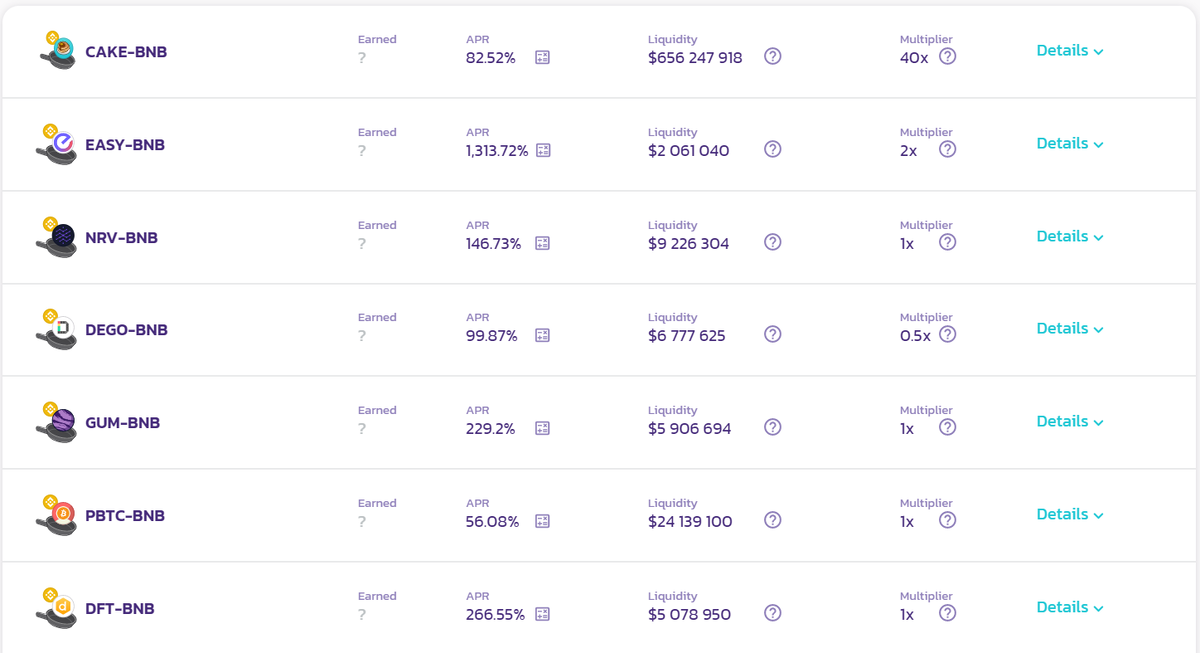Expand Details for EASY-BNB farm
The height and width of the screenshot is (653, 1200).
coord(1069,144)
